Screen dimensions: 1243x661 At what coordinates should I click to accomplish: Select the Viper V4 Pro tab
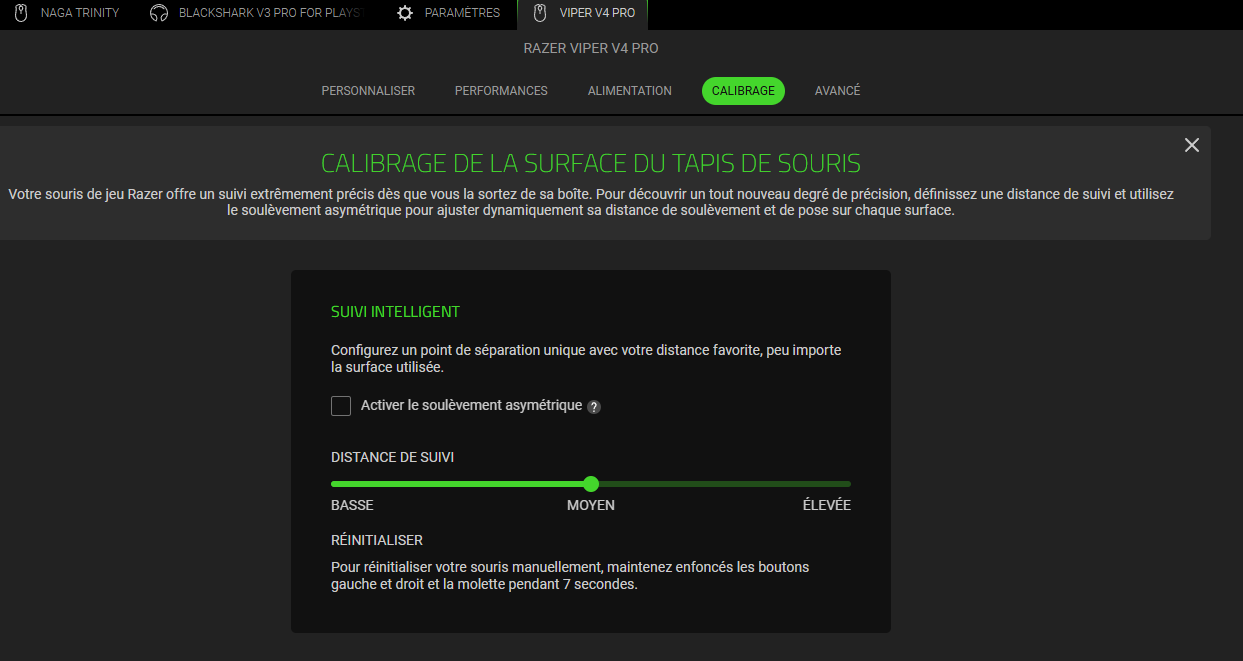[583, 13]
